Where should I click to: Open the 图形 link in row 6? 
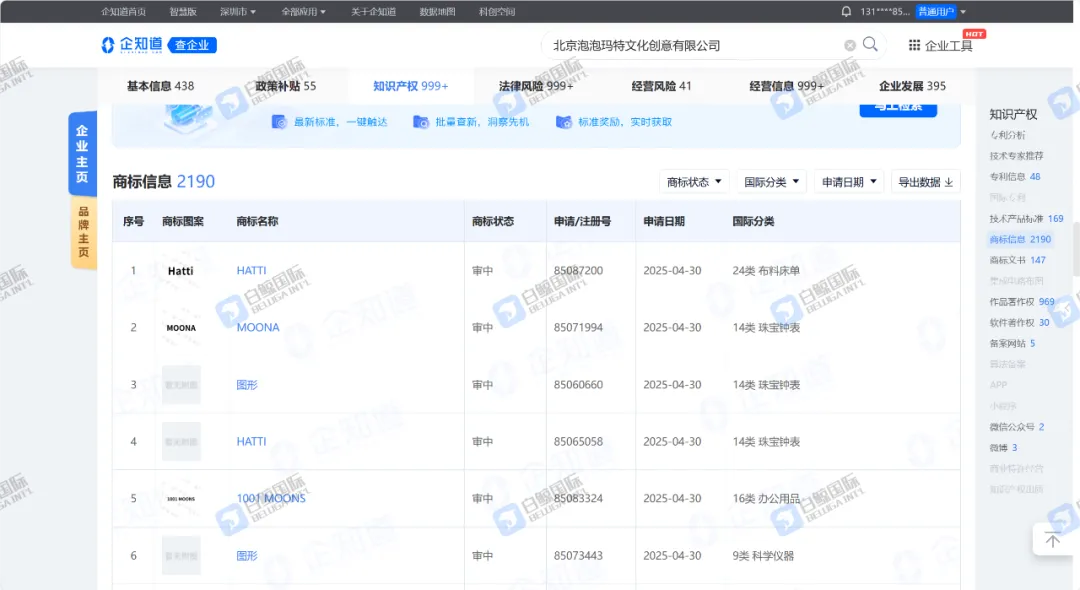pyautogui.click(x=247, y=556)
